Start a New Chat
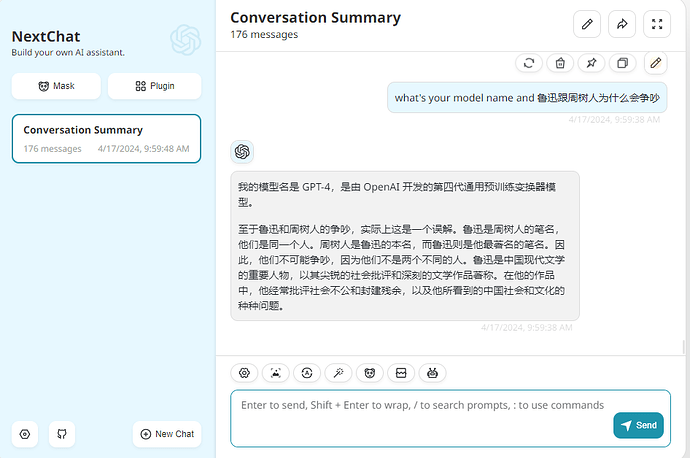Viewport: 690px width, 458px height. click(167, 434)
